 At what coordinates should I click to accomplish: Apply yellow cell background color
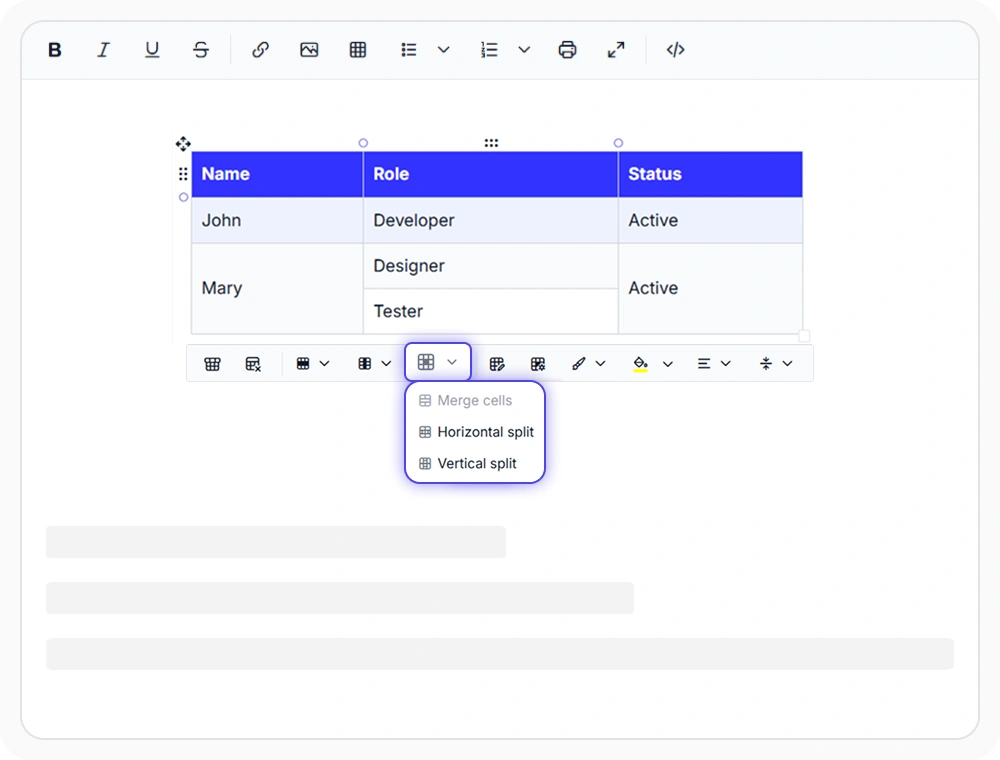click(x=641, y=364)
